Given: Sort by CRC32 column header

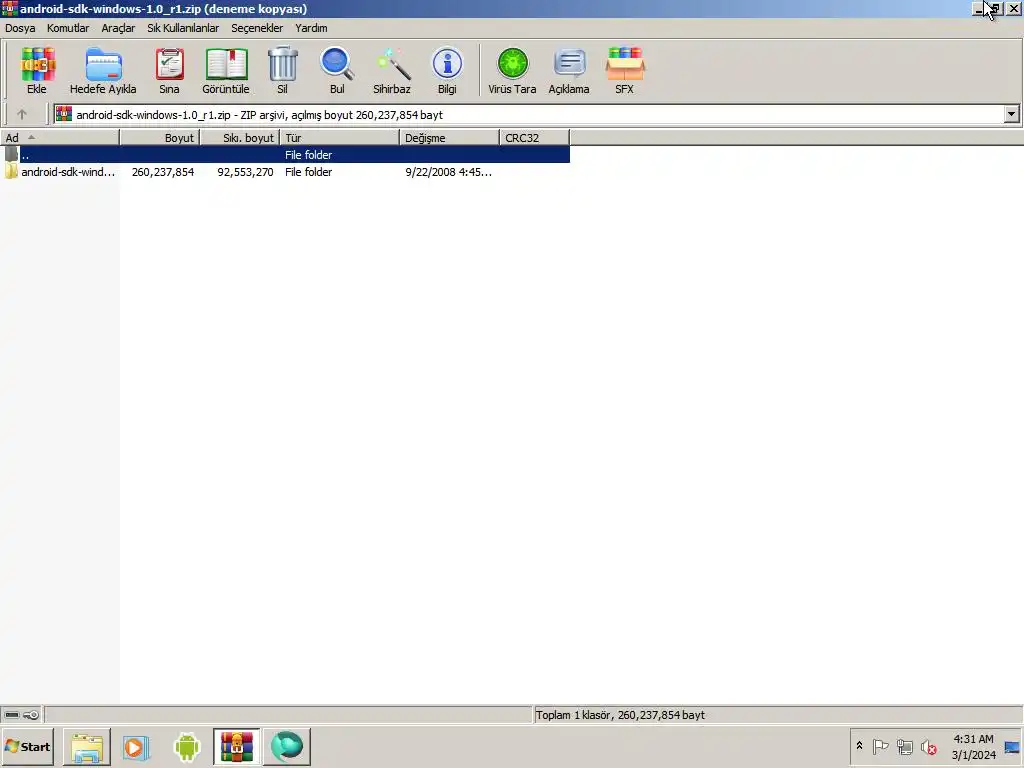Looking at the screenshot, I should tap(535, 138).
